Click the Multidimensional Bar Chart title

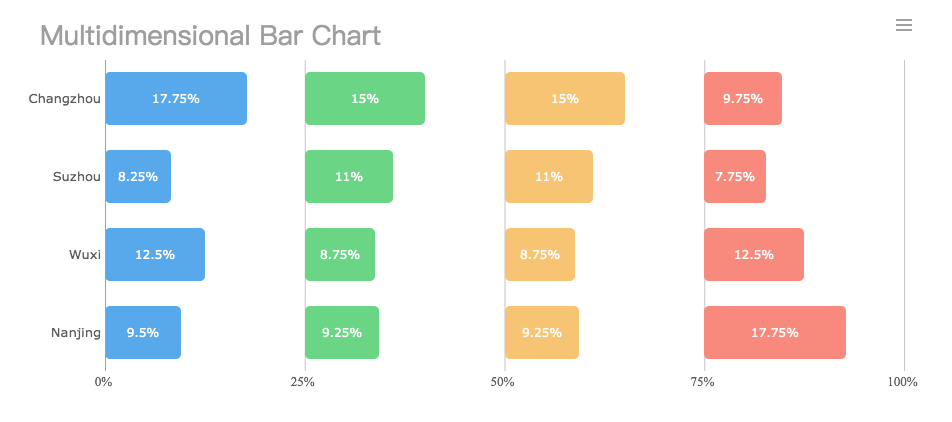(x=210, y=36)
